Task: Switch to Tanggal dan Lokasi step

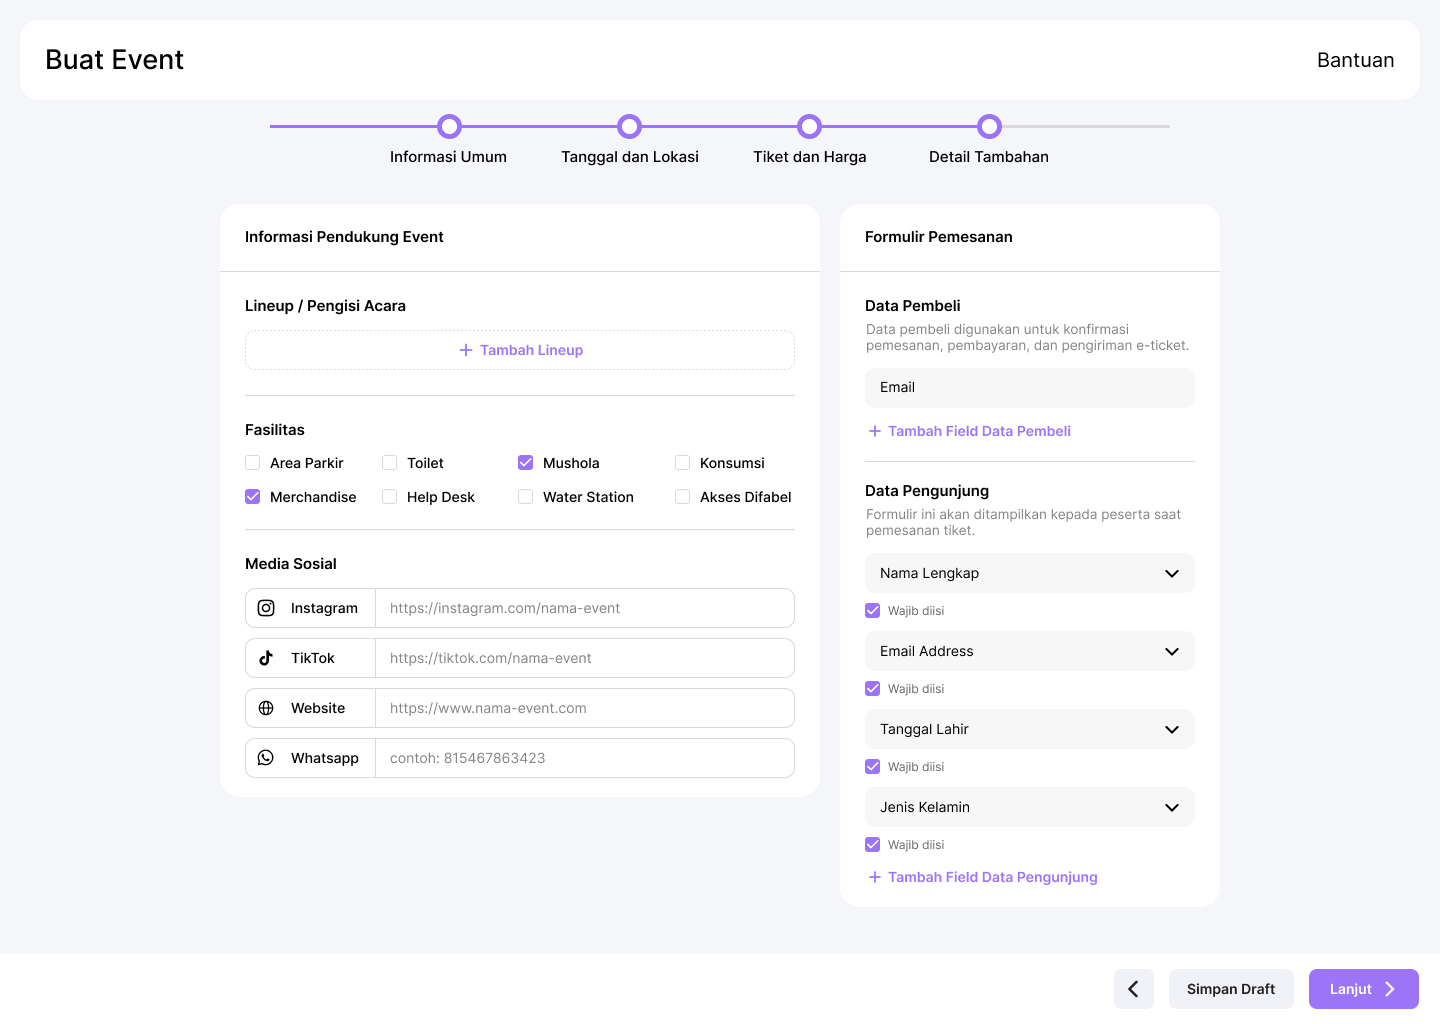Action: [630, 157]
